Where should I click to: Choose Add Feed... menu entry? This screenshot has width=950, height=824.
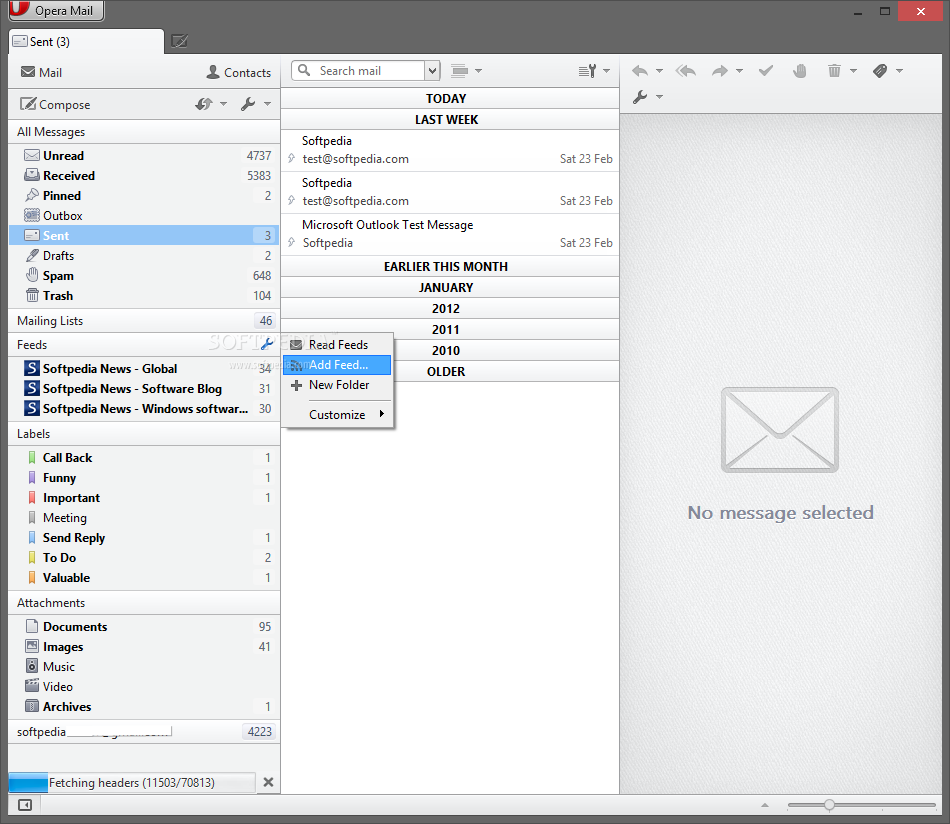337,365
